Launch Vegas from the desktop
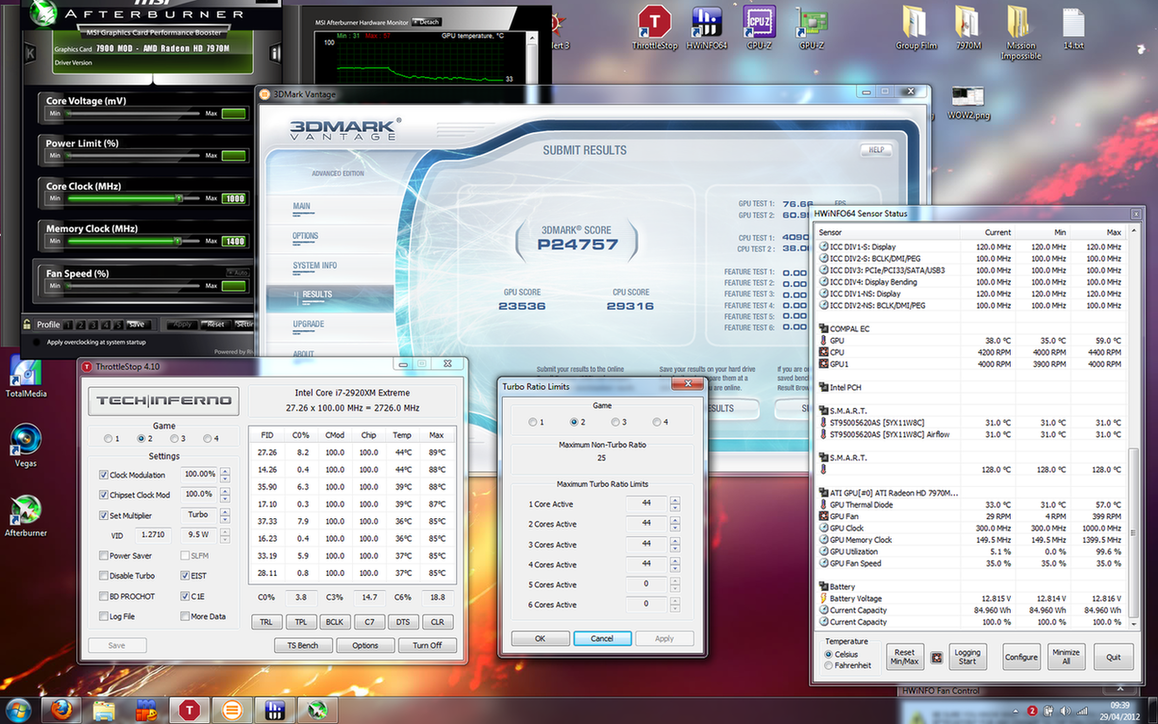 pyautogui.click(x=26, y=445)
